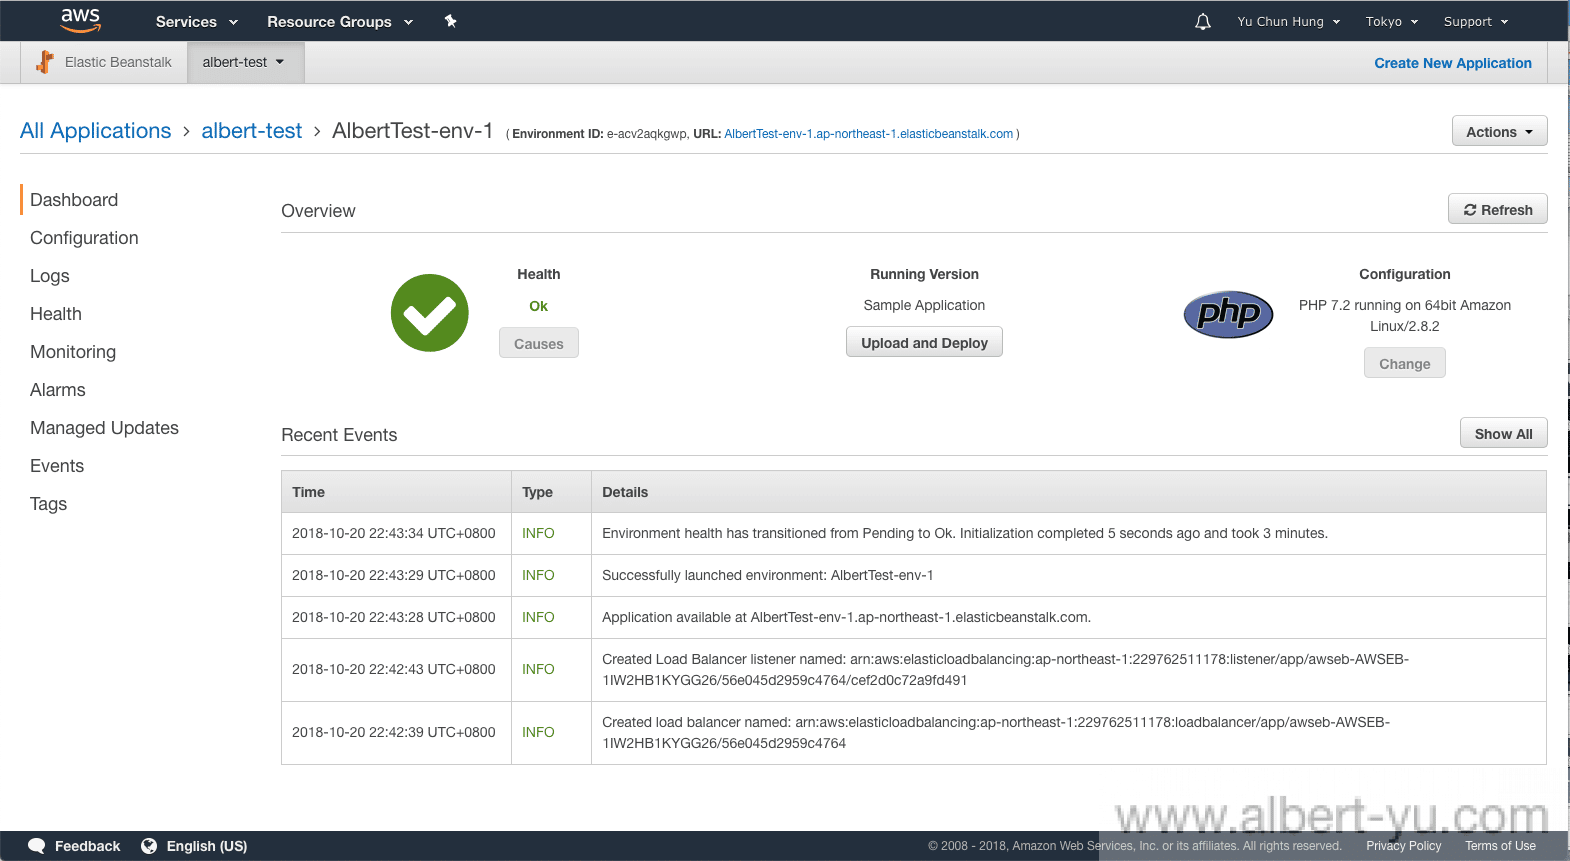
Task: Click Upload and Deploy button
Action: (924, 342)
